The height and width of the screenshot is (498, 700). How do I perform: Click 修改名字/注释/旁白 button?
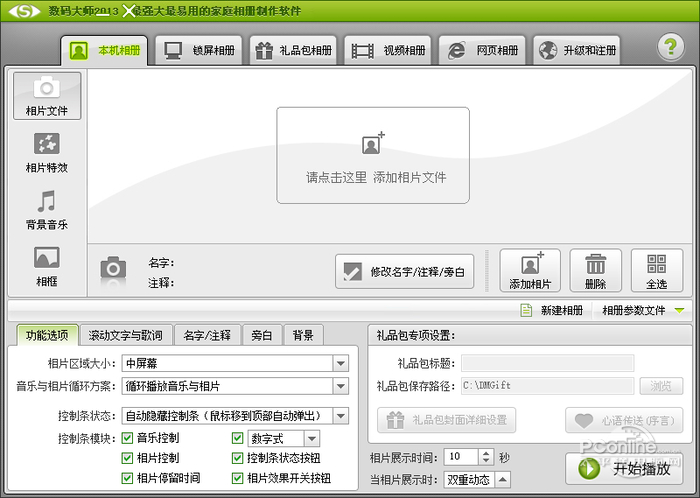pyautogui.click(x=404, y=271)
